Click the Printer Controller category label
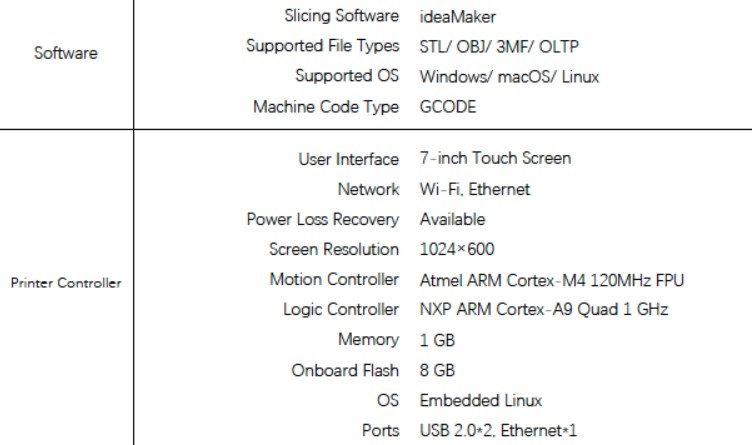 coord(66,283)
